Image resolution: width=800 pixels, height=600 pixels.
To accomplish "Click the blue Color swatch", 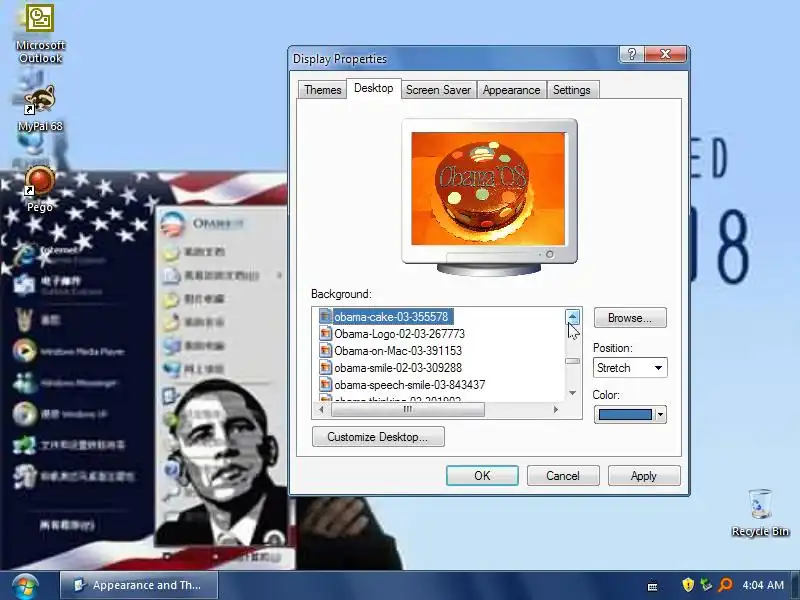I will [625, 414].
